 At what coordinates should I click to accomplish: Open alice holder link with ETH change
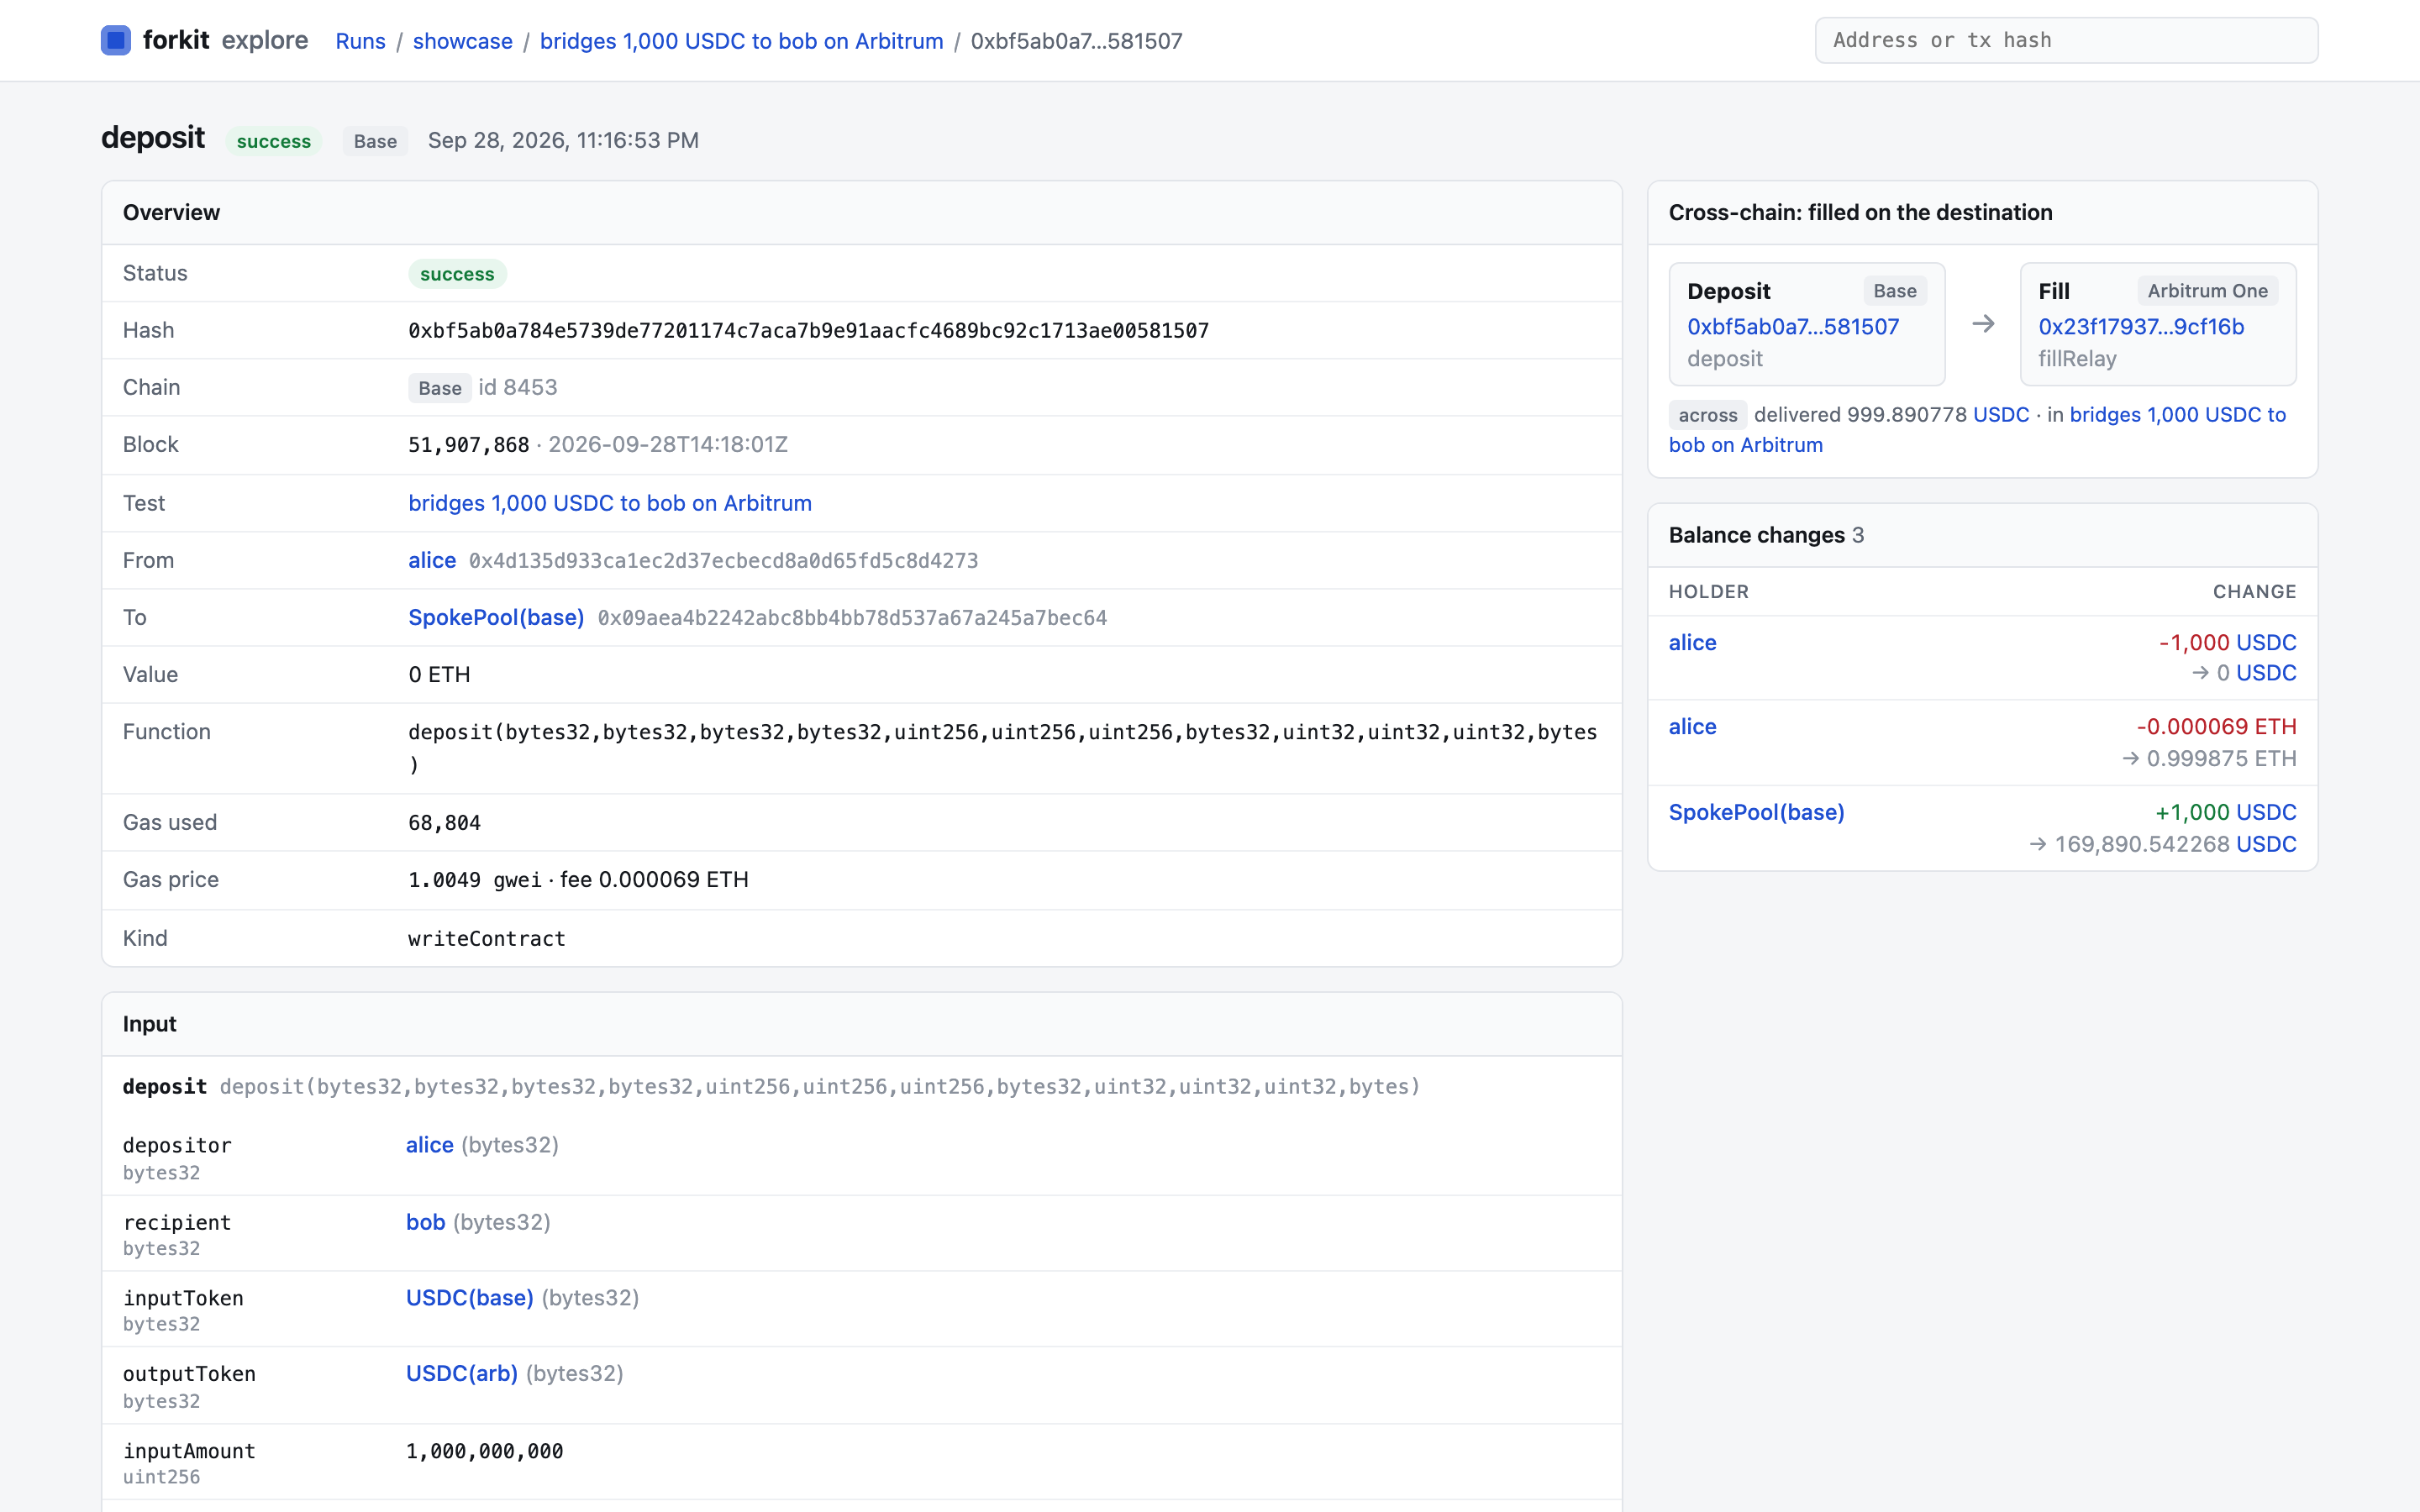pos(1692,727)
